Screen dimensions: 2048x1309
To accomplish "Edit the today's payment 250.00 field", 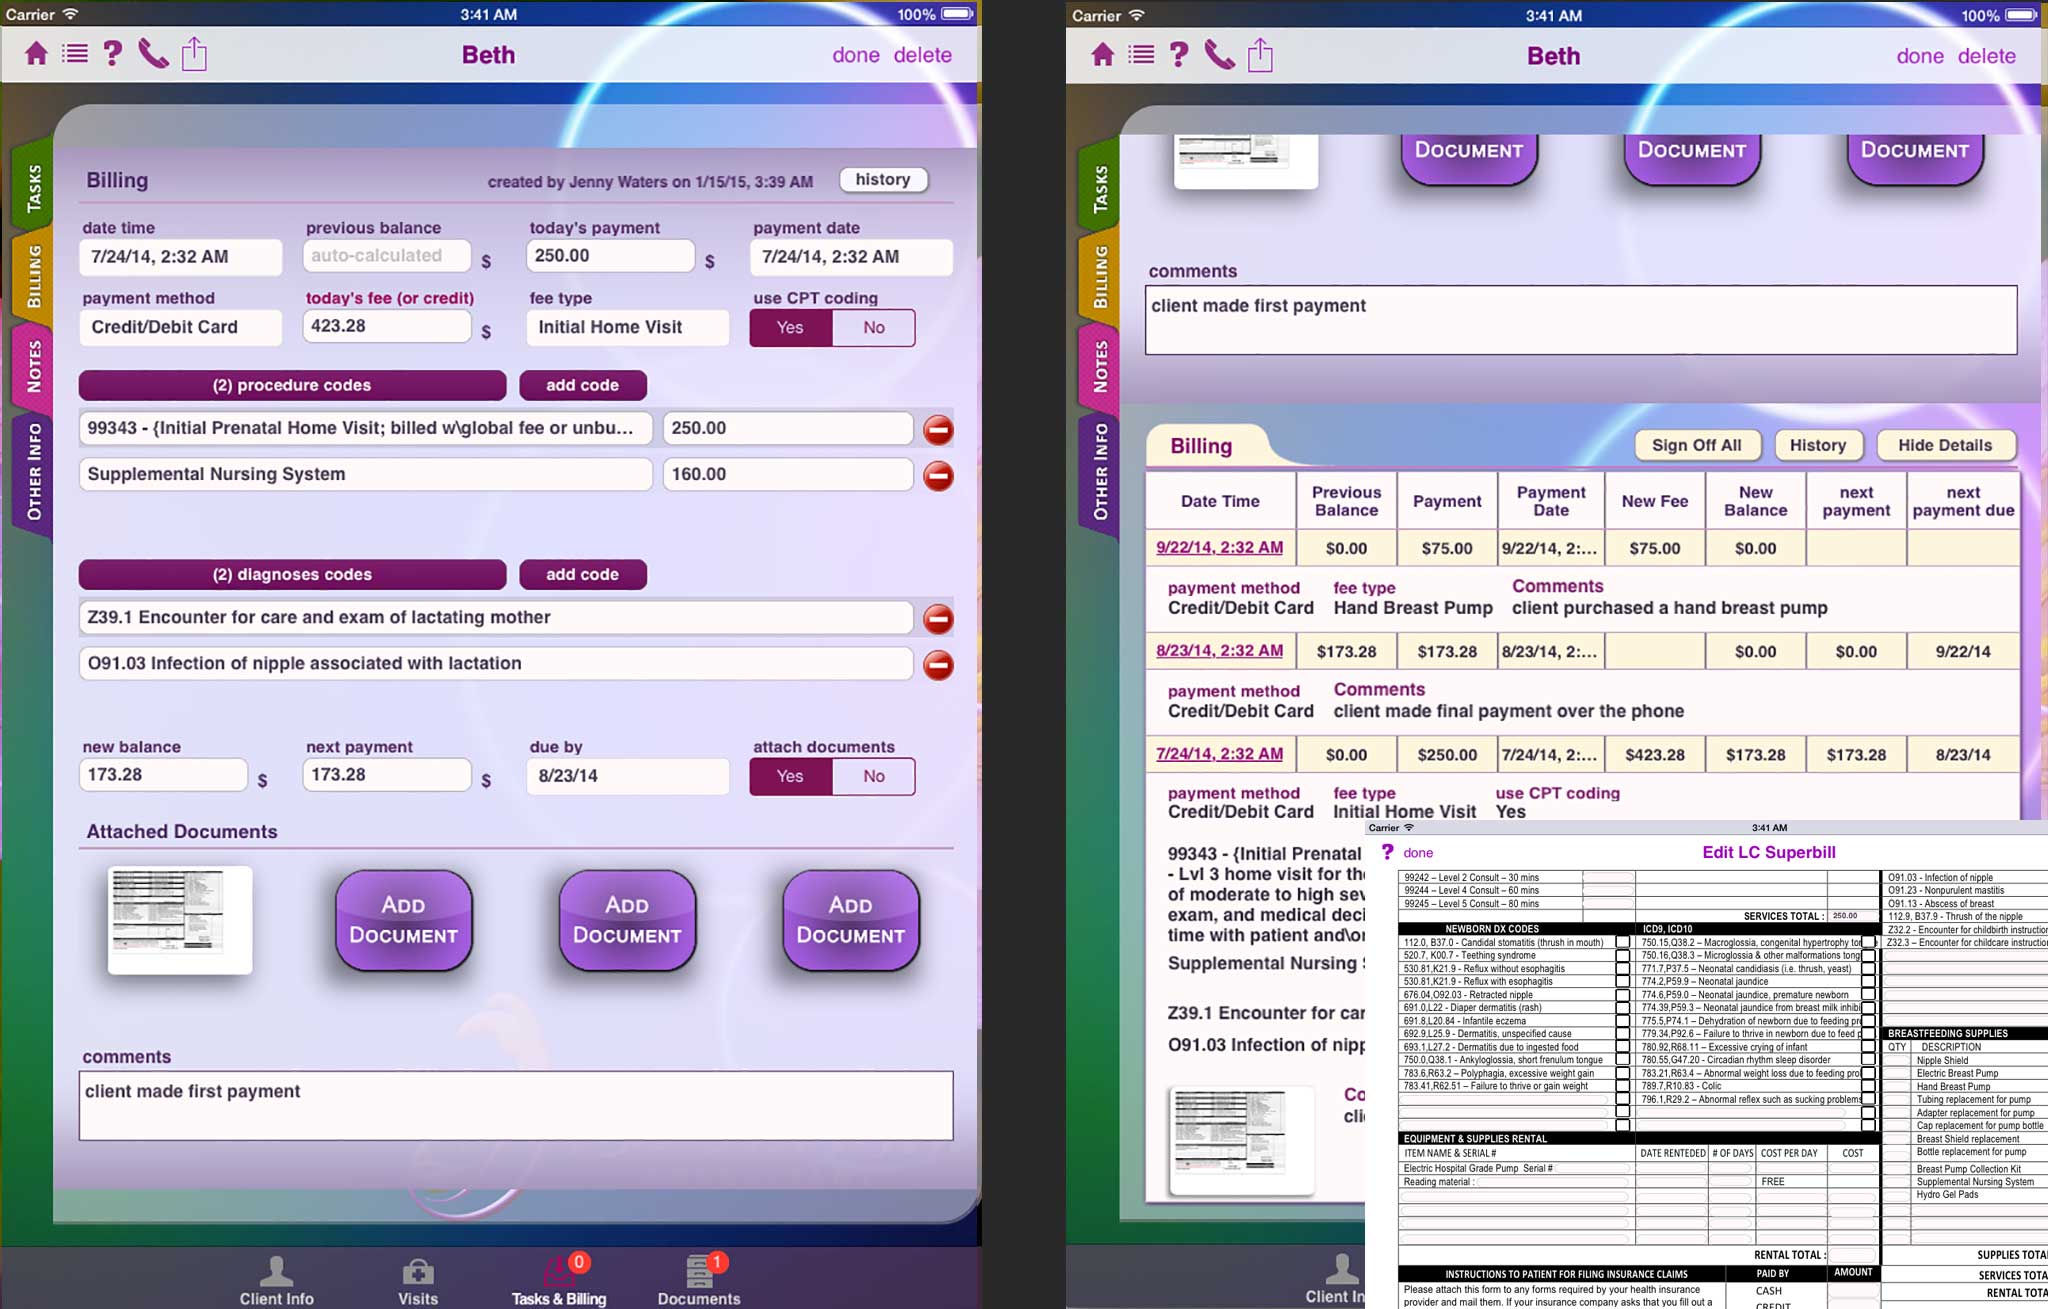I will click(x=610, y=256).
